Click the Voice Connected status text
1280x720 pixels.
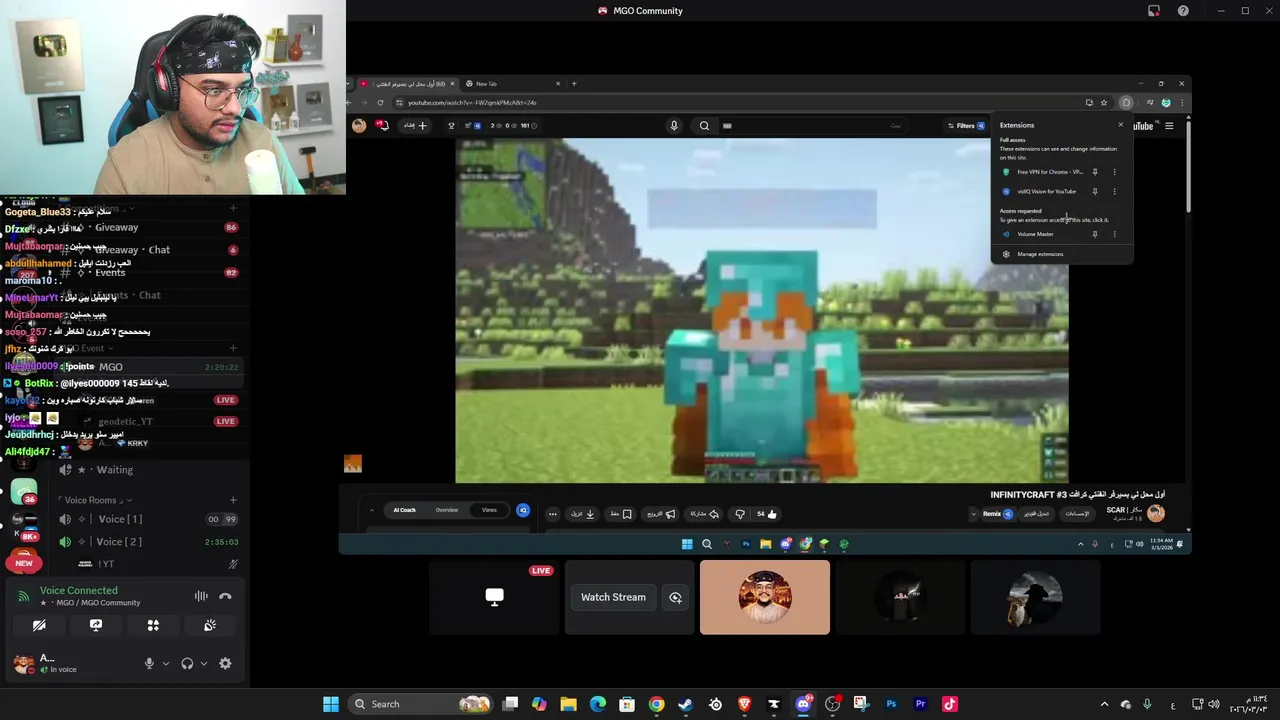point(79,590)
